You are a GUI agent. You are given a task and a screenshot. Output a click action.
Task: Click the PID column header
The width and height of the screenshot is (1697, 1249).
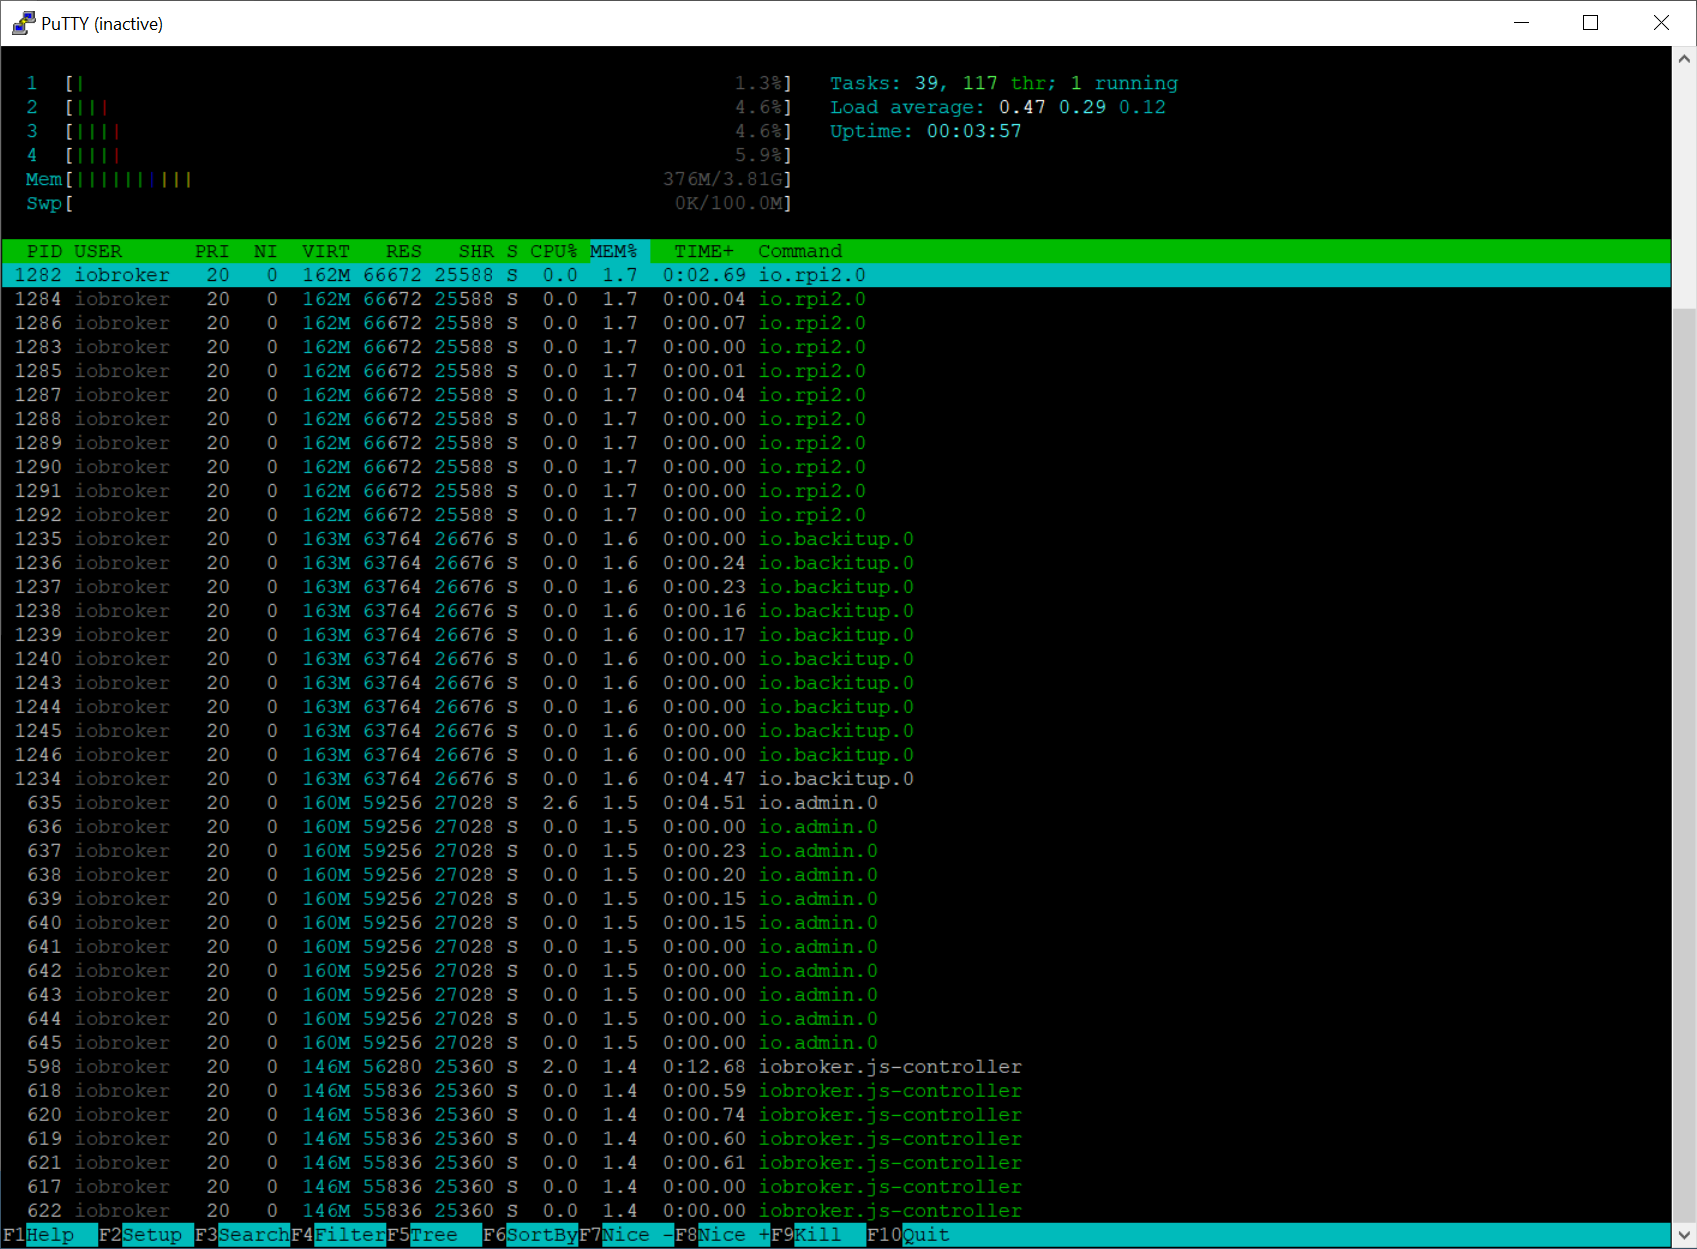click(44, 251)
